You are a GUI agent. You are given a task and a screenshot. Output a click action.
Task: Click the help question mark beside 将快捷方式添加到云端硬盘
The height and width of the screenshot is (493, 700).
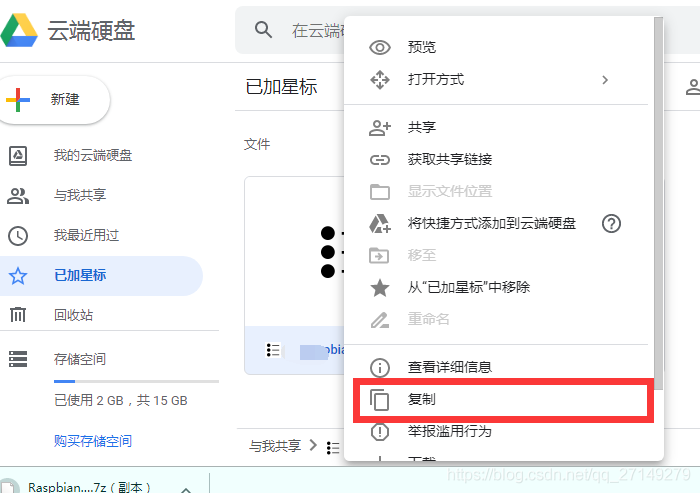pos(611,223)
